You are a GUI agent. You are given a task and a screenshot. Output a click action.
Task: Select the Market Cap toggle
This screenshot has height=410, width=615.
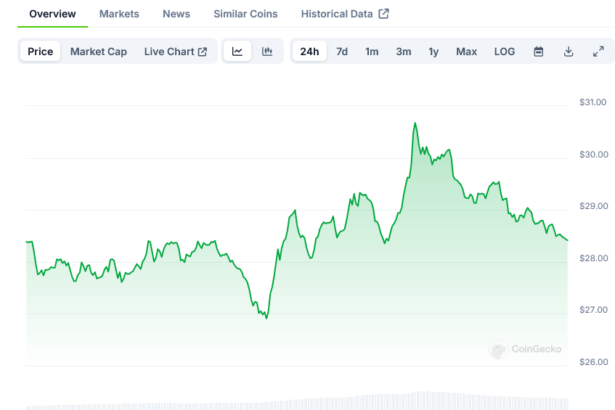(98, 51)
